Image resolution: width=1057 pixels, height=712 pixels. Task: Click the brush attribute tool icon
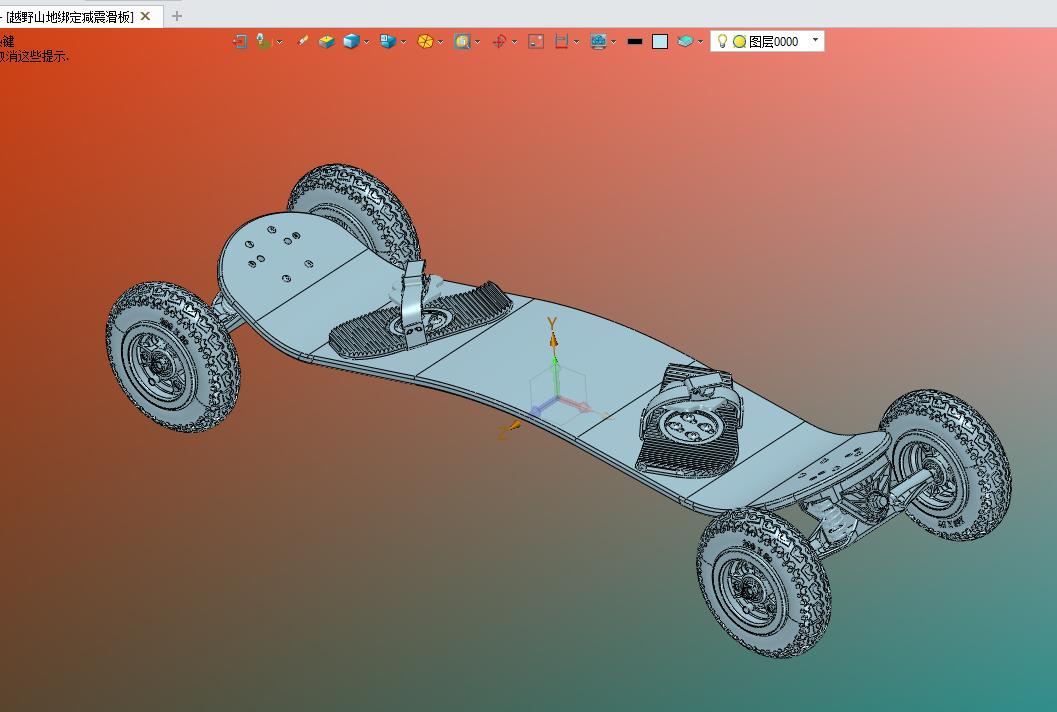[303, 42]
